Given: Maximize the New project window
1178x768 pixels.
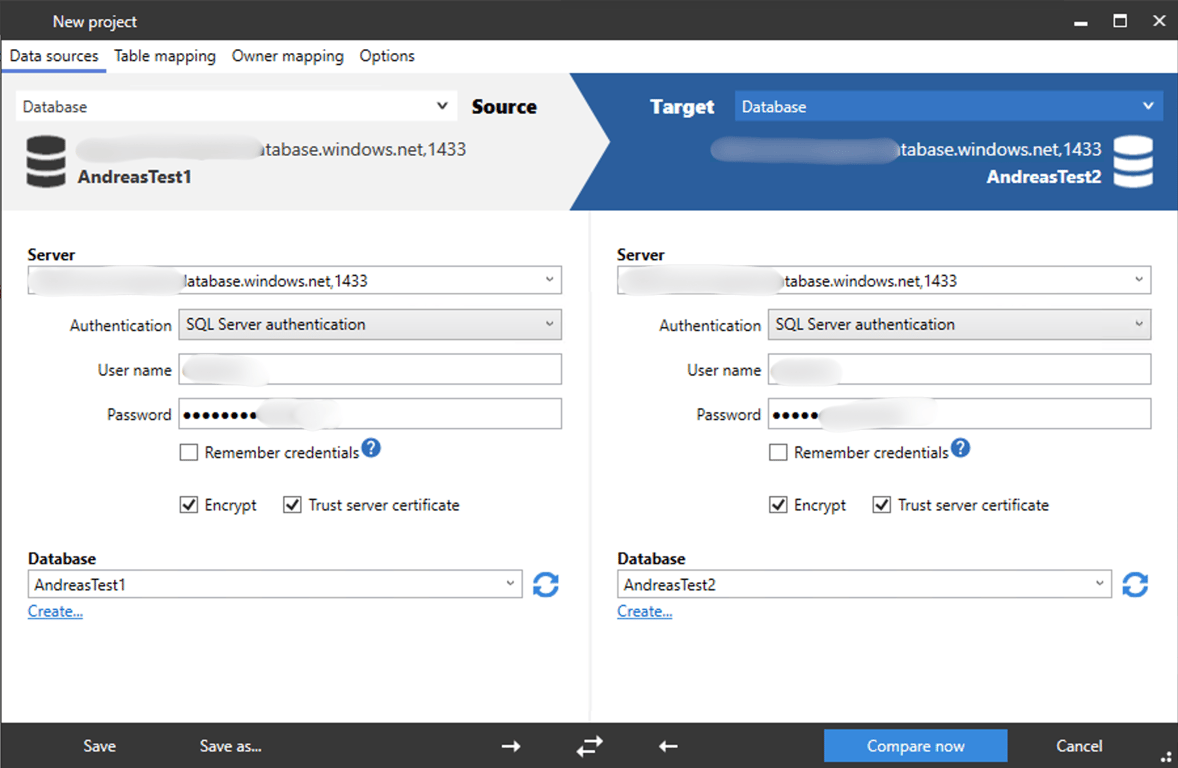Looking at the screenshot, I should [1119, 21].
